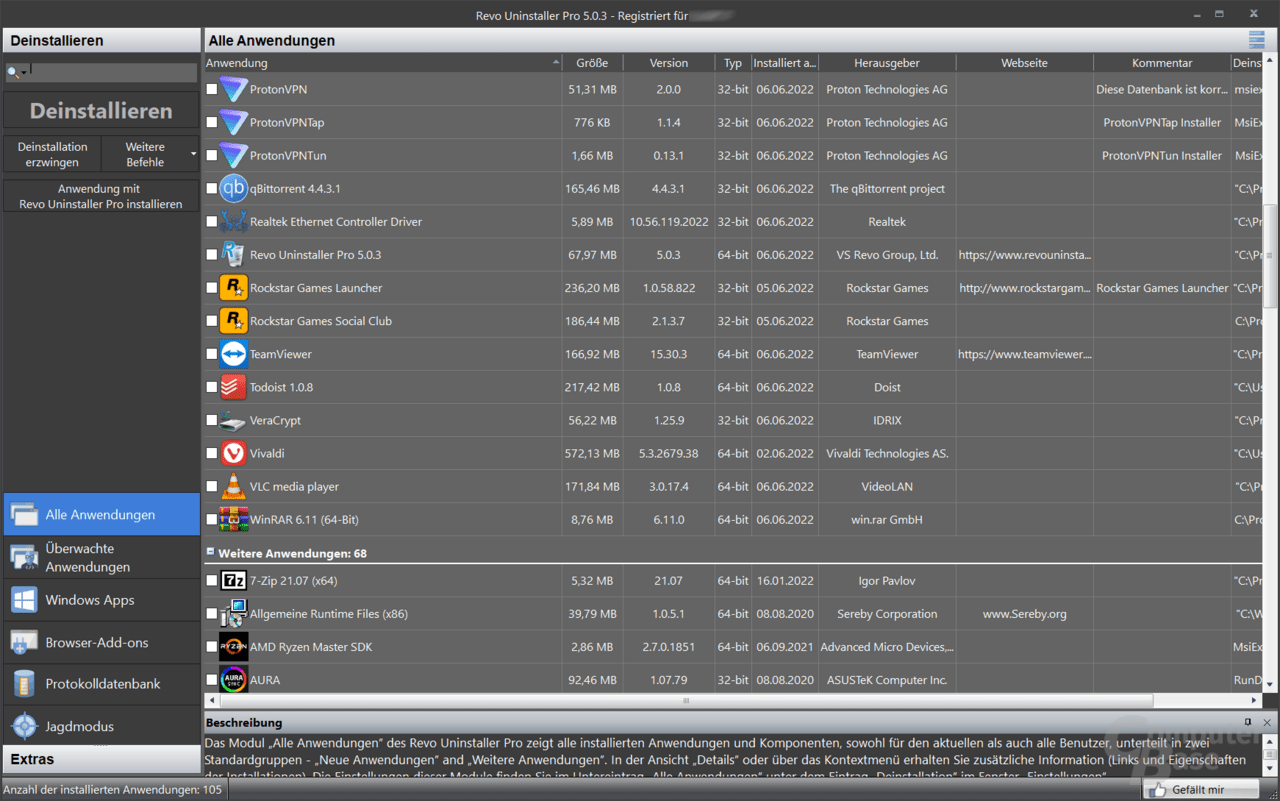1280x801 pixels.
Task: Click the Deinstallieren section header
Action: pyautogui.click(x=101, y=40)
